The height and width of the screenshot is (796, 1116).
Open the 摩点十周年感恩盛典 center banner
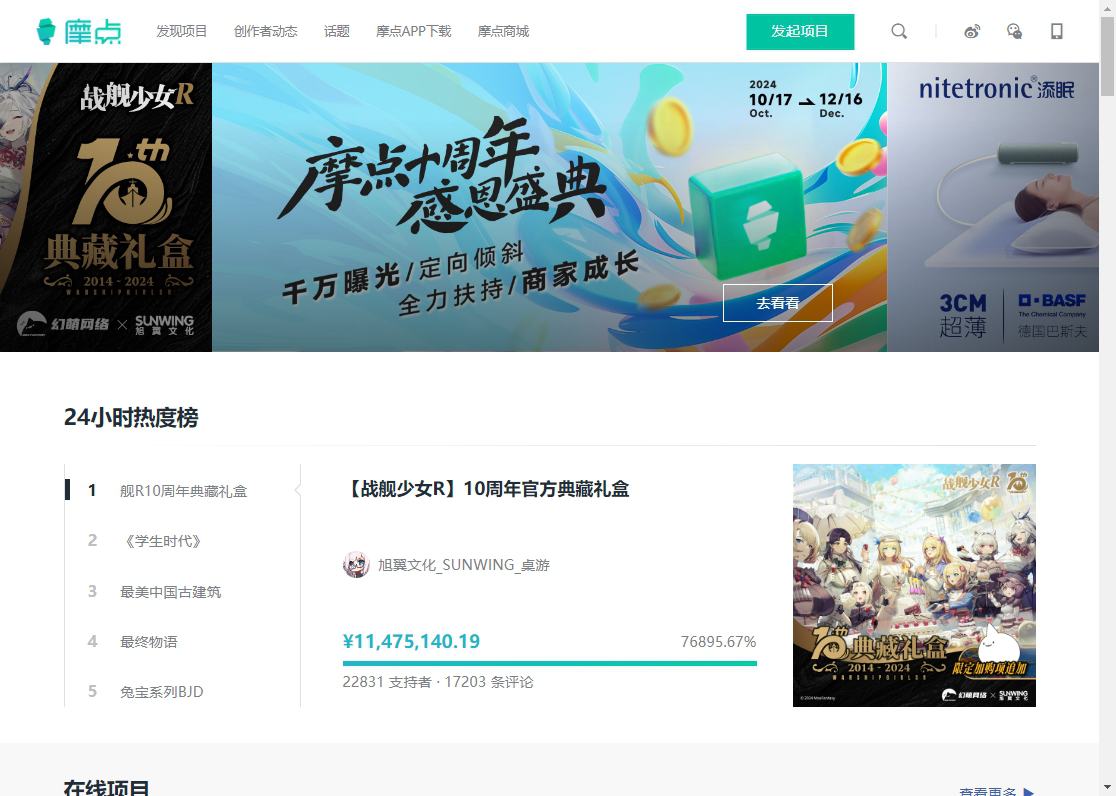pos(549,207)
